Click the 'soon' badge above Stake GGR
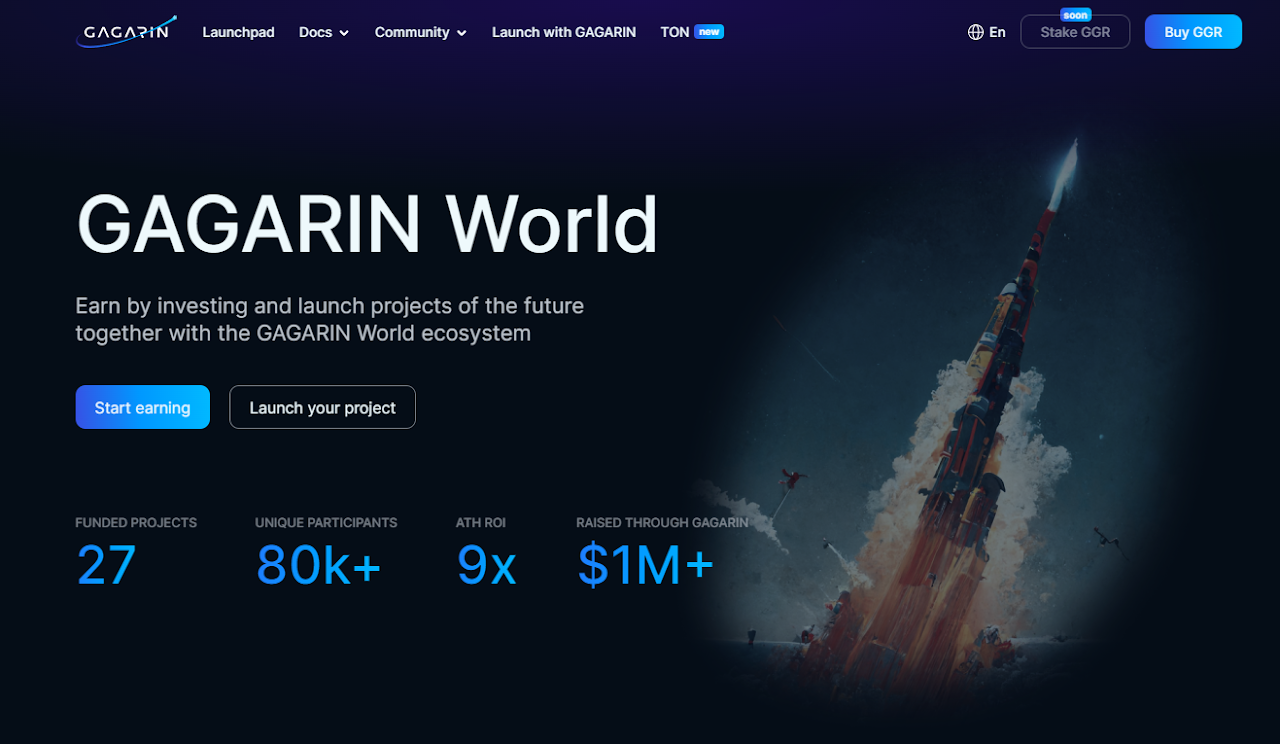Screen dimensions: 1280x744 1076,15
